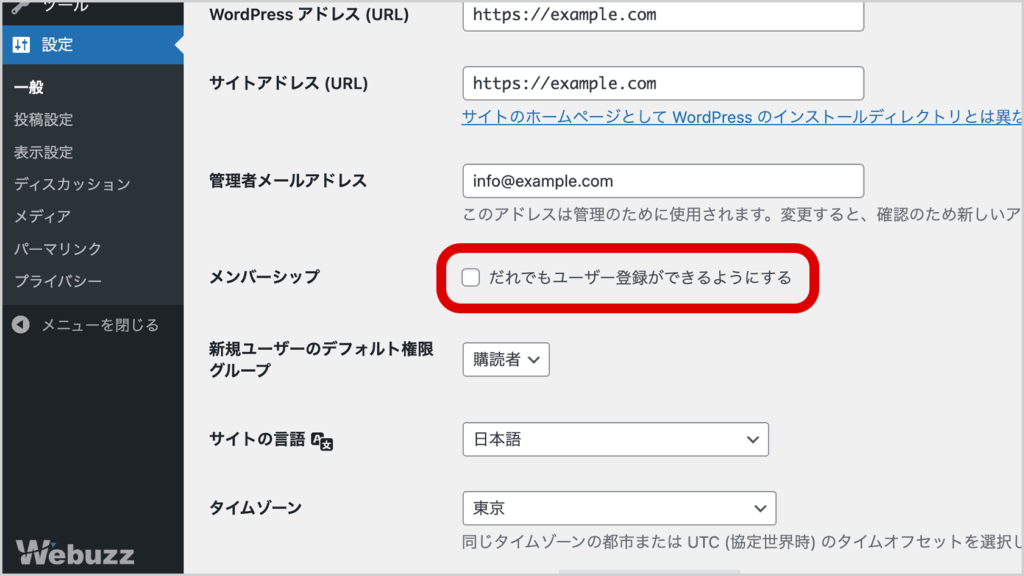Viewport: 1024px width, 576px height.
Task: Click the admin email description text
Action: [742, 214]
